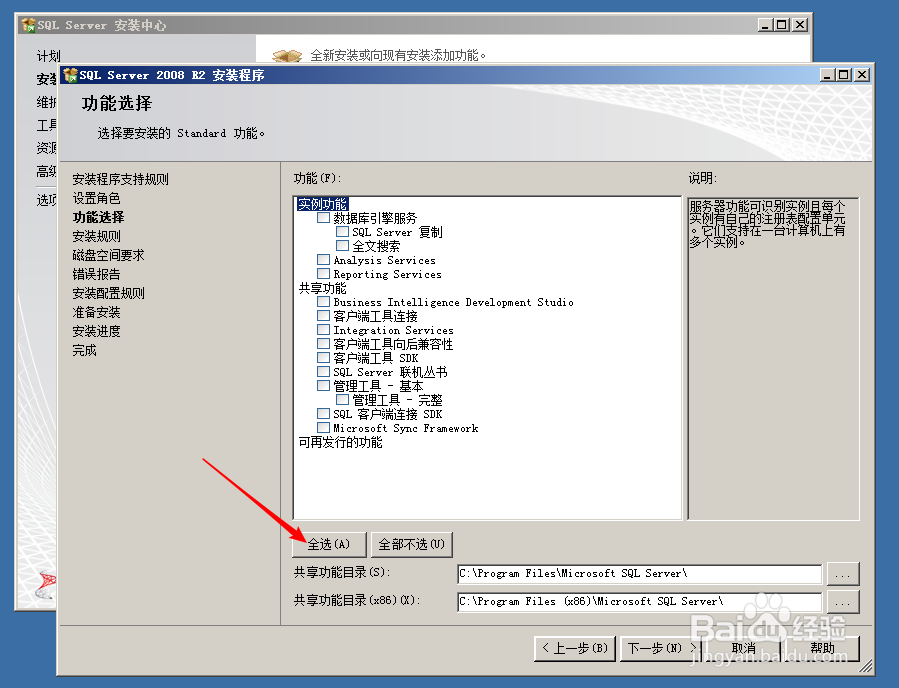Click the 安装程序支持规则 step

click(120, 179)
